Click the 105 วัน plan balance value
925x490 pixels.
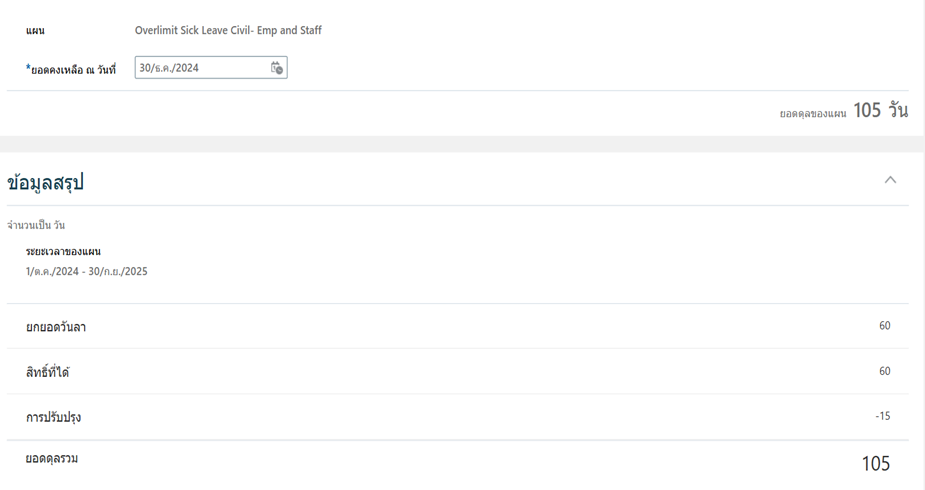pos(880,111)
